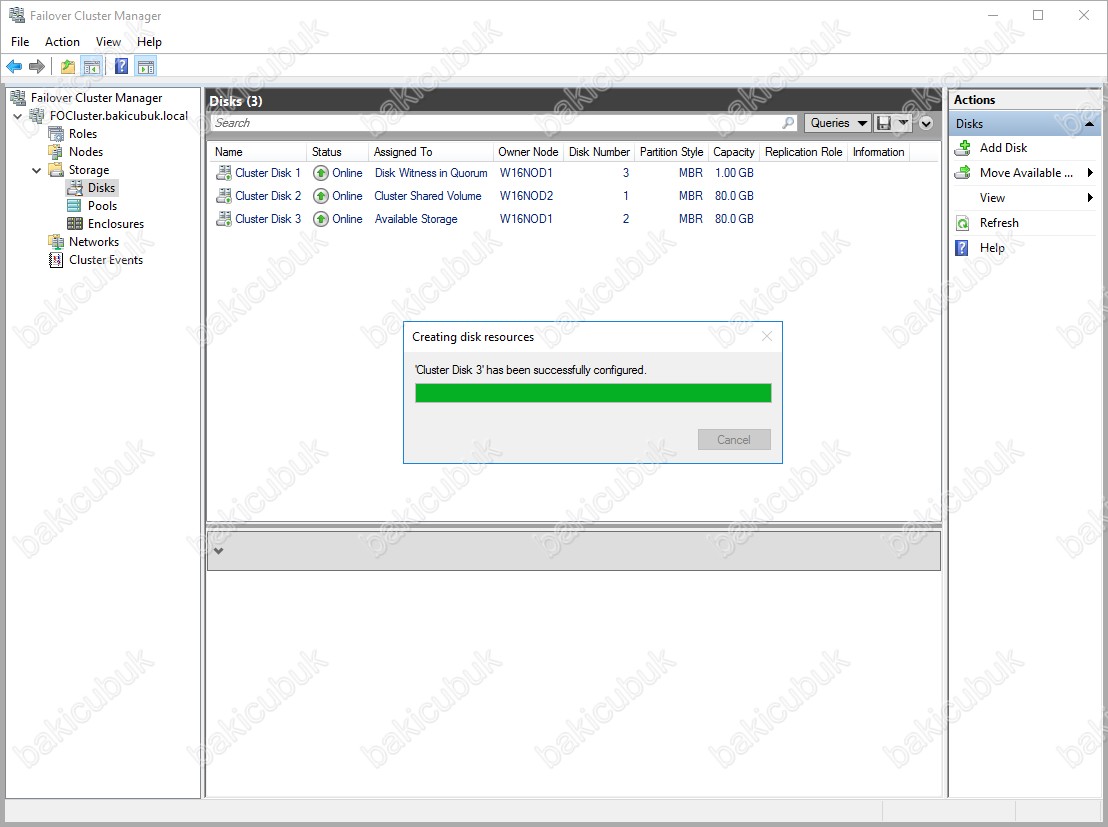The height and width of the screenshot is (827, 1108).
Task: Open the View submenu in Actions pane
Action: [1025, 198]
